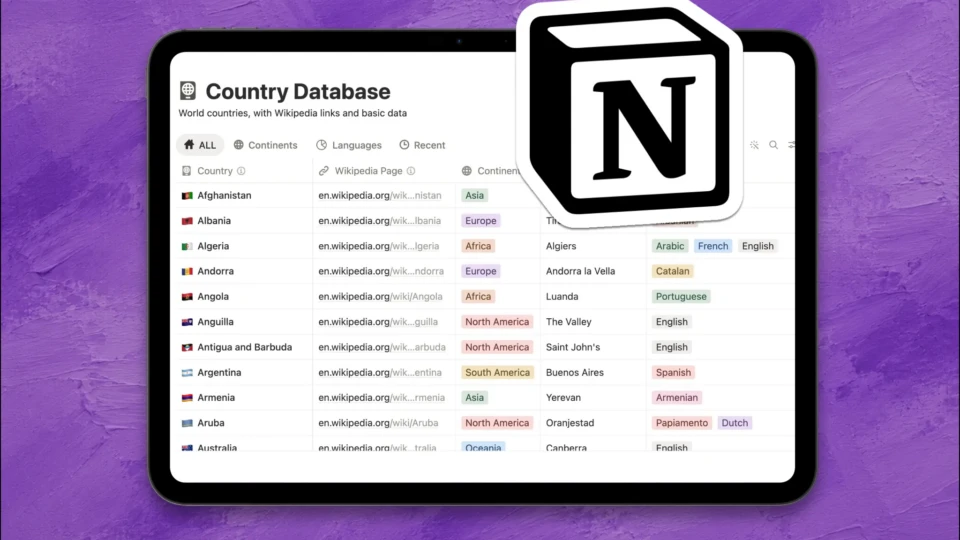
Task: Click the info icon beside Wikipedia Page
Action: click(411, 171)
